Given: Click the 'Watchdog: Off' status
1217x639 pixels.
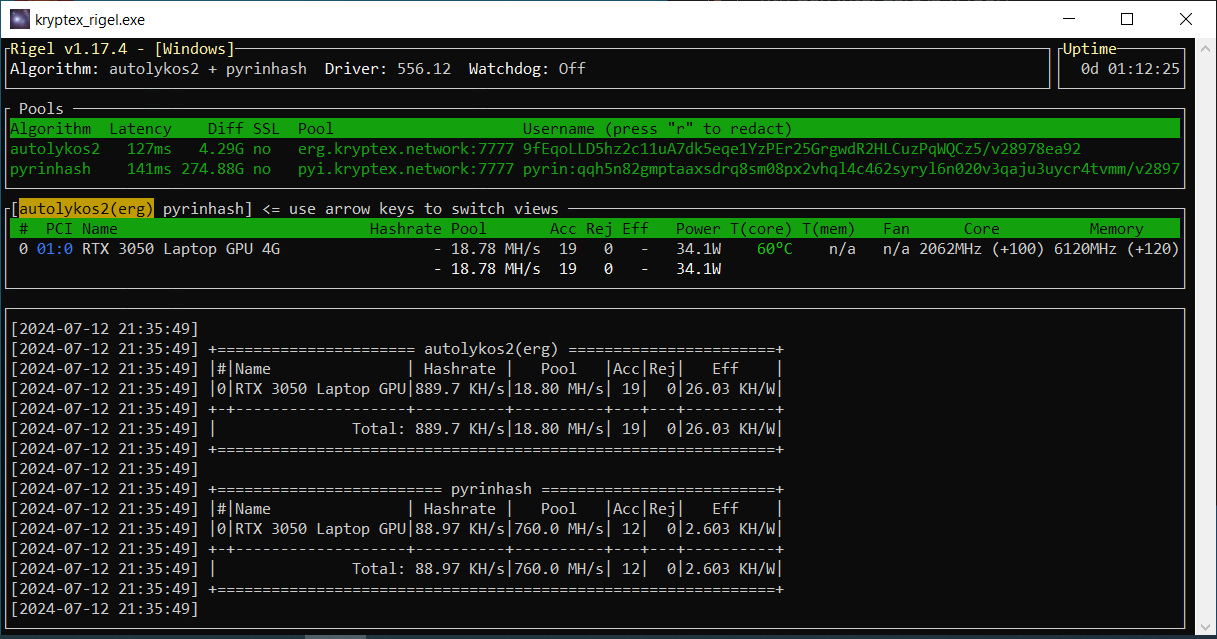Looking at the screenshot, I should coord(527,69).
